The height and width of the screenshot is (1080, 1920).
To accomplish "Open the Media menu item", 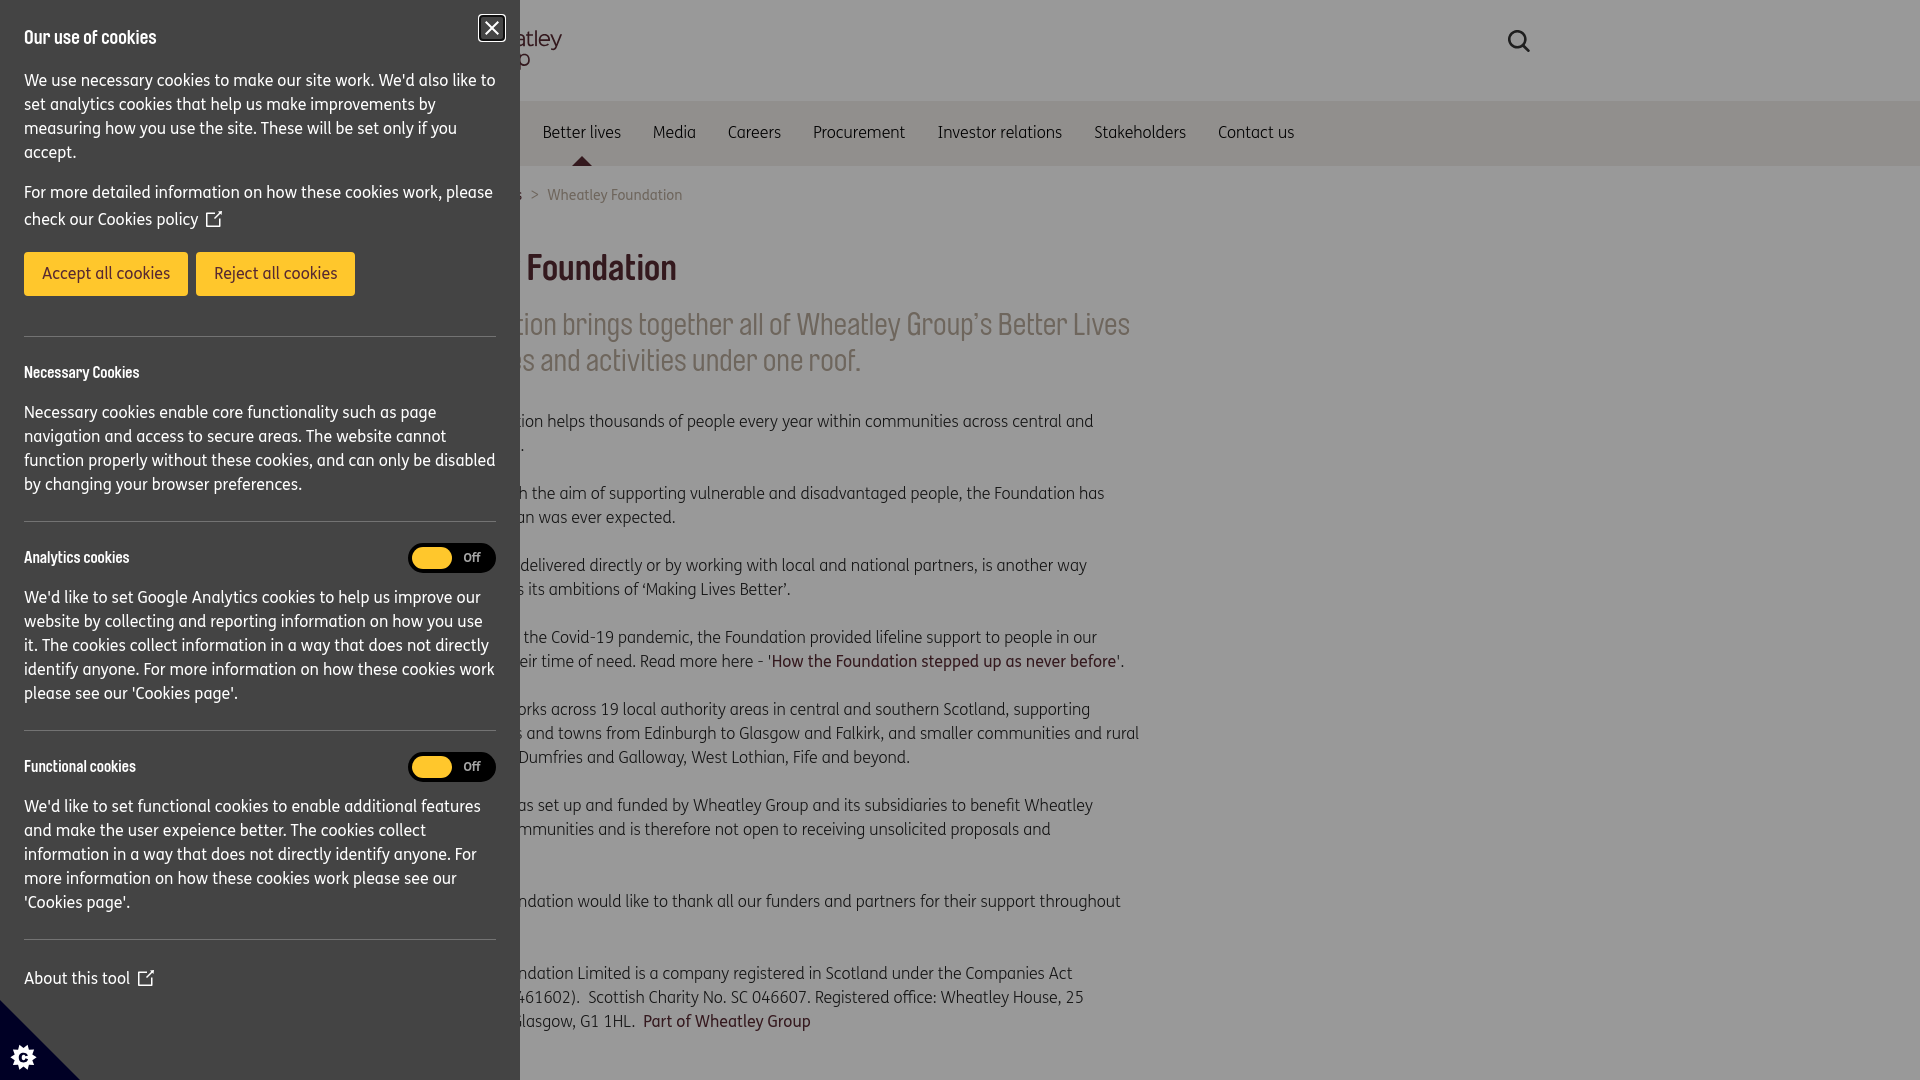I will pos(674,132).
